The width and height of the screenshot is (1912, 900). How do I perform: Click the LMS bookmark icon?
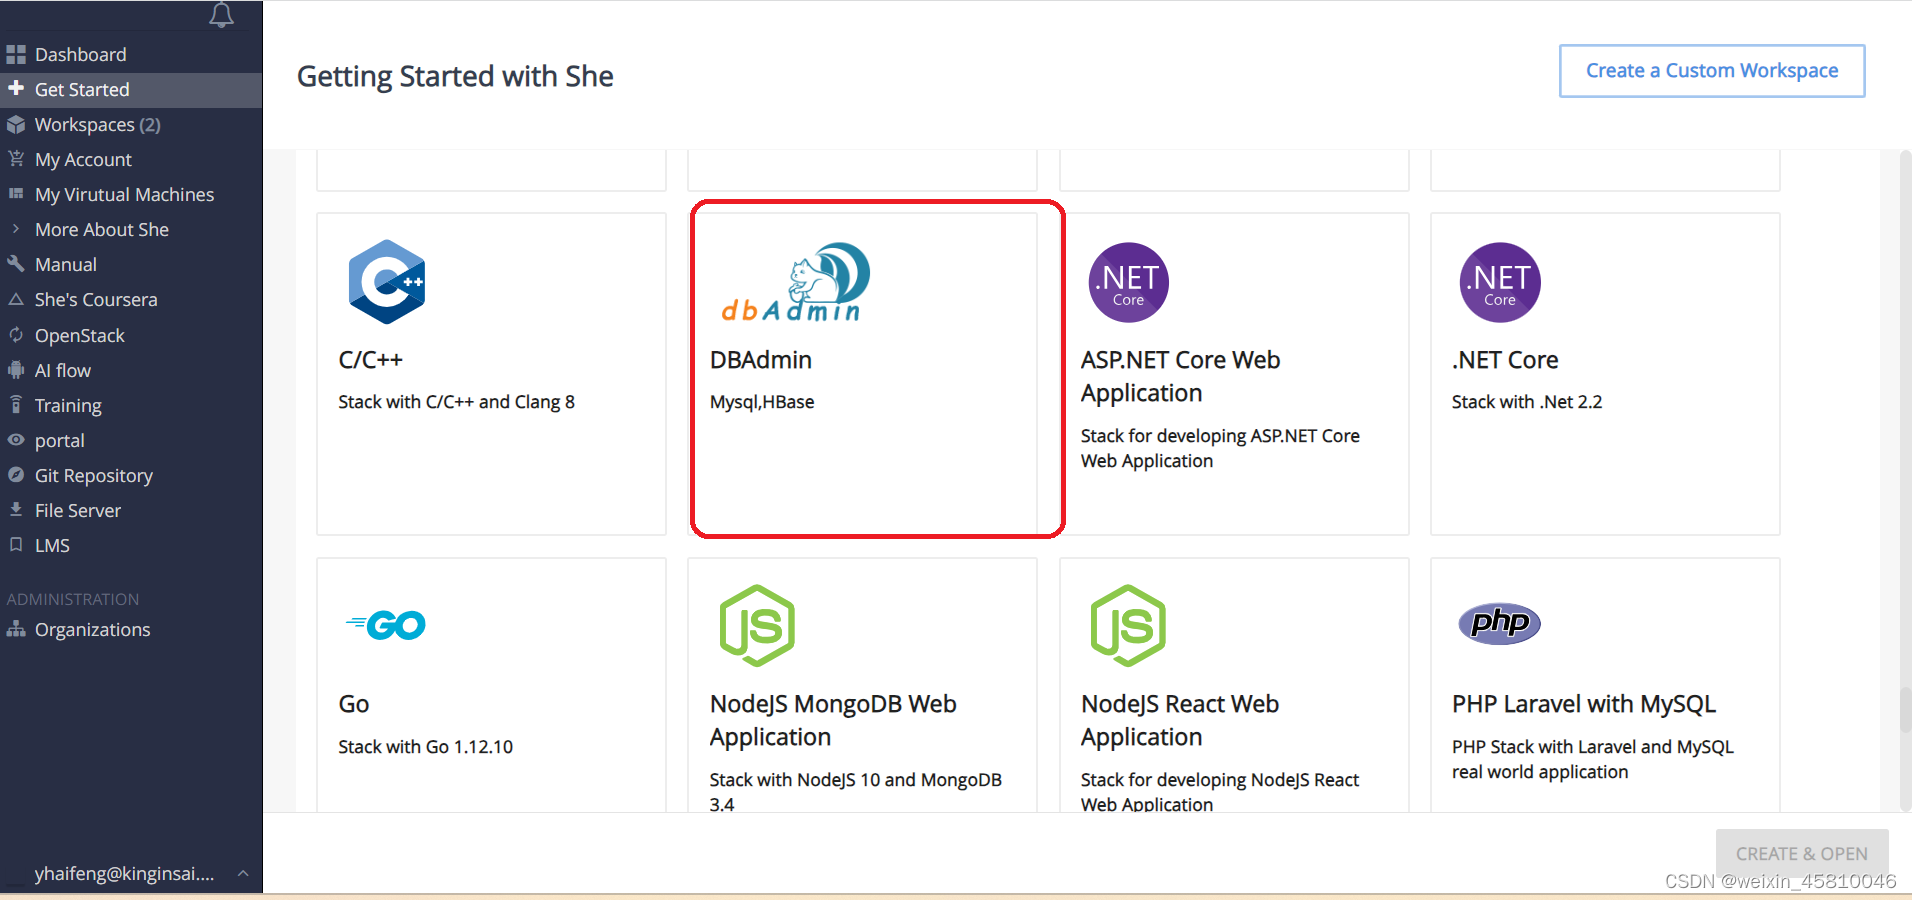pyautogui.click(x=16, y=545)
